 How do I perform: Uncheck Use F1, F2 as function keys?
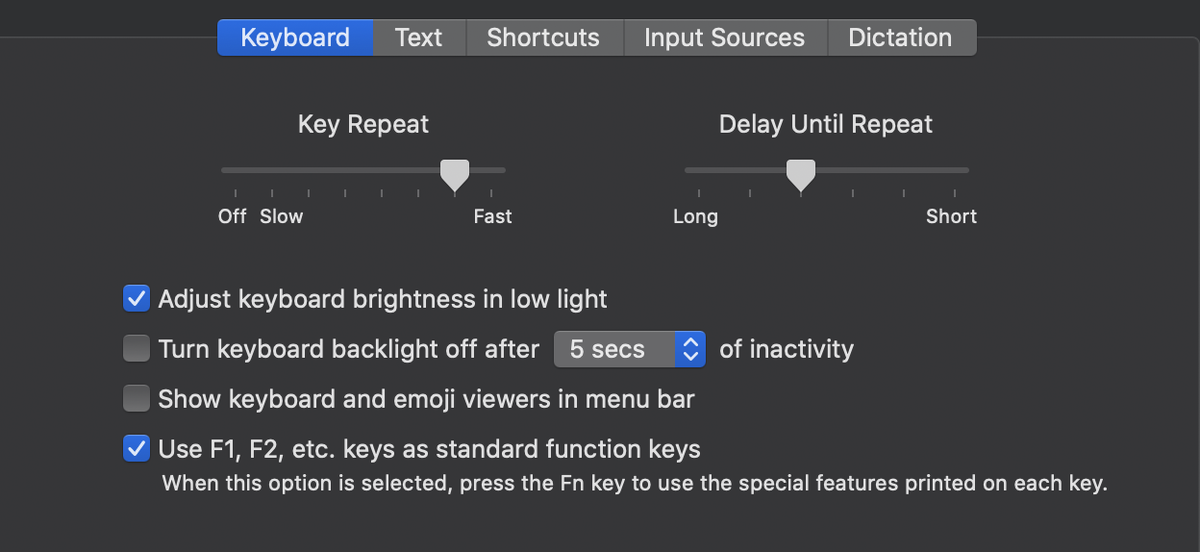[136, 449]
